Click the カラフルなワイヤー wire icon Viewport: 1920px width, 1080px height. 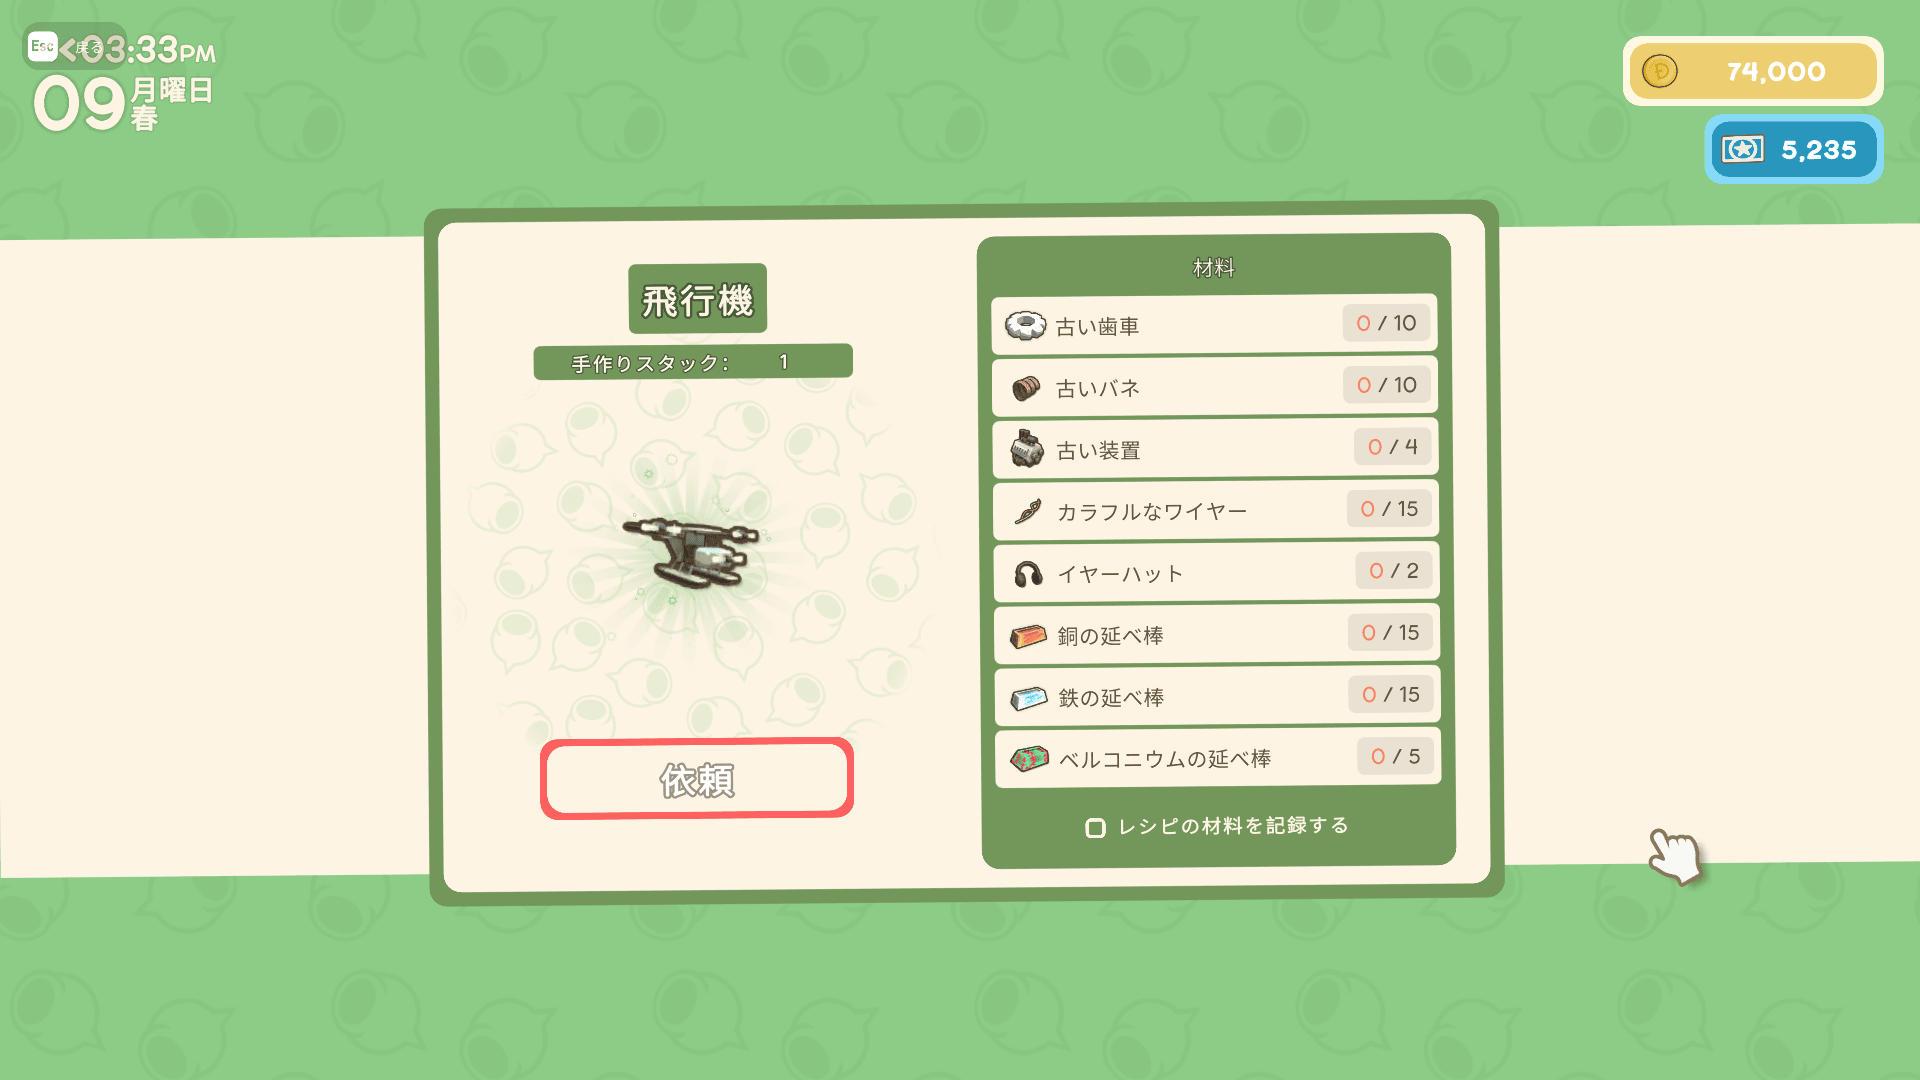pyautogui.click(x=1027, y=511)
